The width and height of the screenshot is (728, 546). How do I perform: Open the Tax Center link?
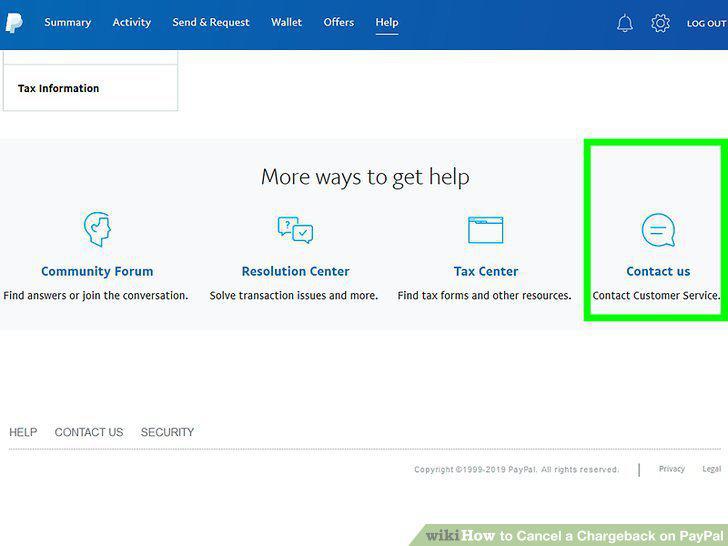(486, 271)
